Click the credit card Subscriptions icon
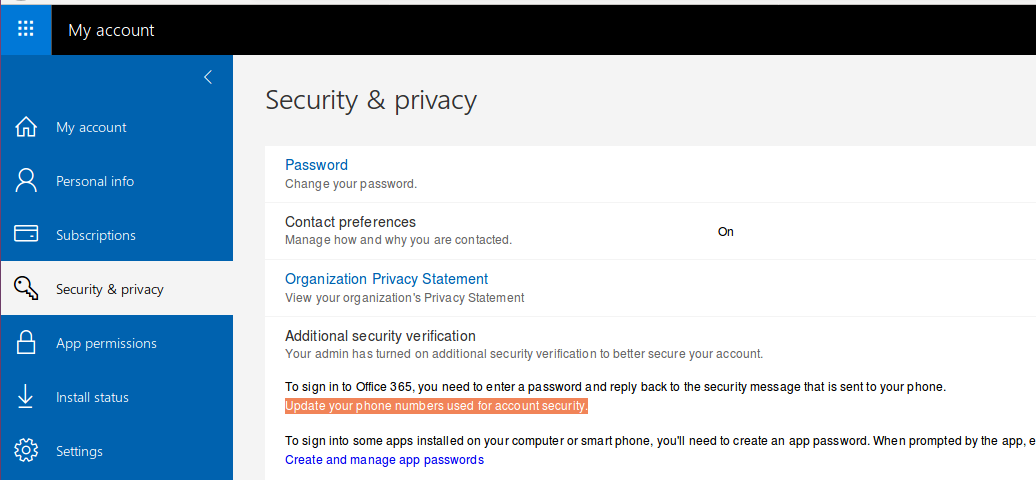The width and height of the screenshot is (1036, 480). pos(26,235)
